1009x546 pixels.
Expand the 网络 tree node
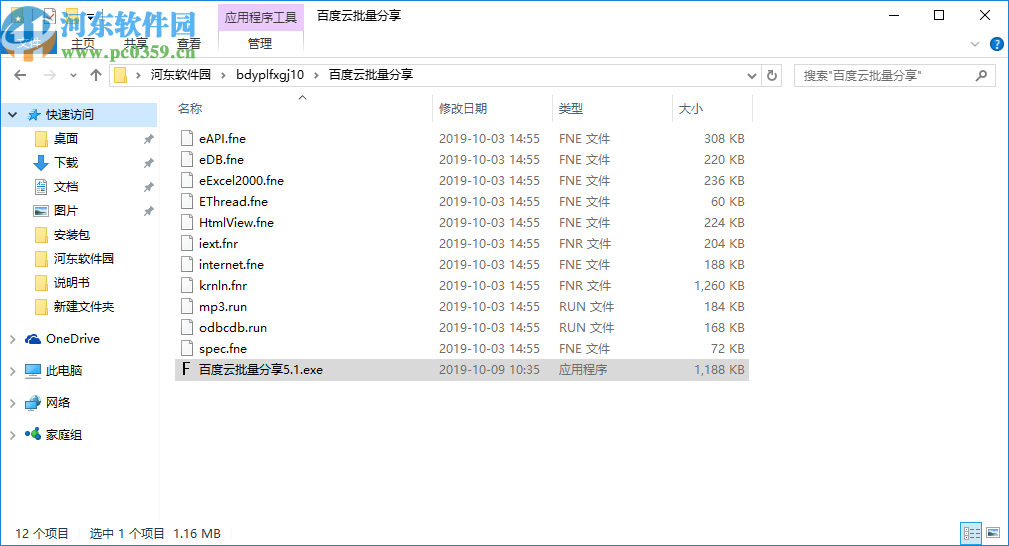(12, 403)
